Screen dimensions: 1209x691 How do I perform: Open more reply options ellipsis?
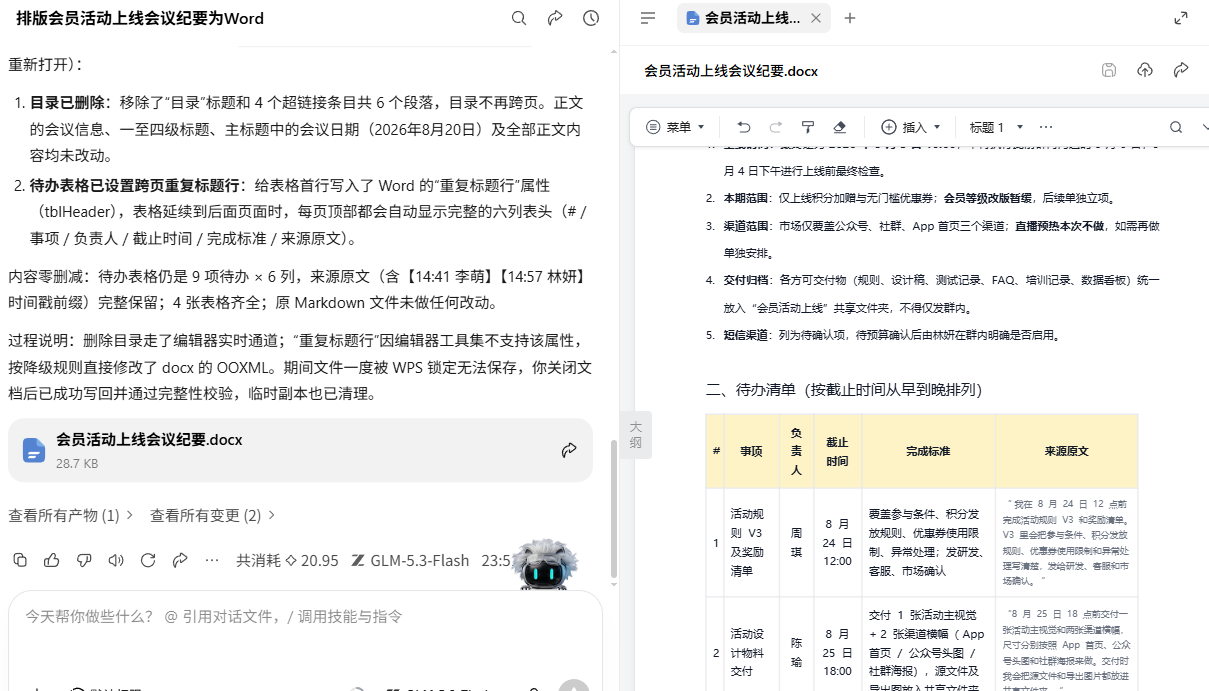212,560
